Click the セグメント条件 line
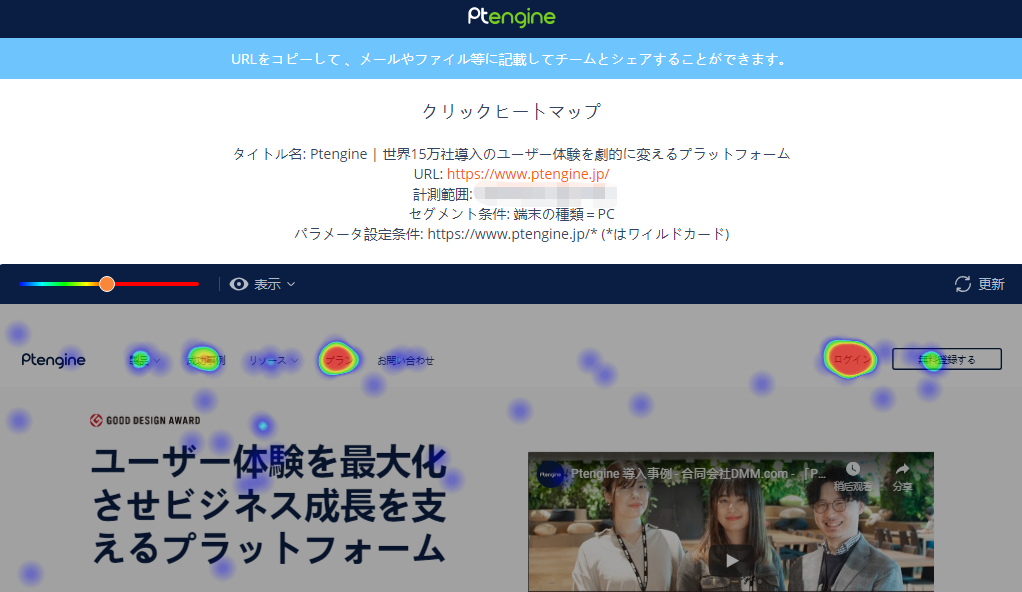1022x592 pixels. [x=512, y=215]
